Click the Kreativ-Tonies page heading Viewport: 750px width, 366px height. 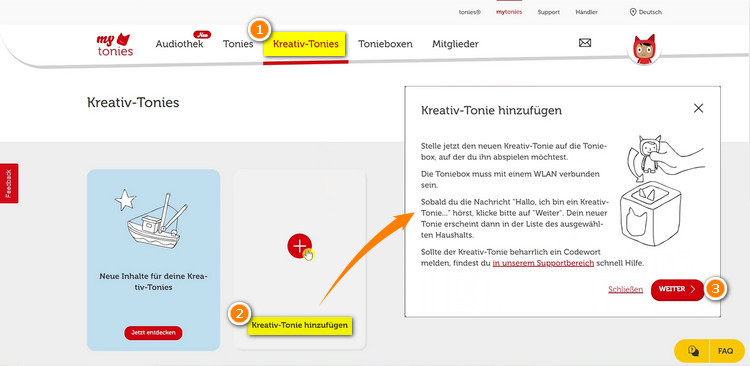click(133, 102)
